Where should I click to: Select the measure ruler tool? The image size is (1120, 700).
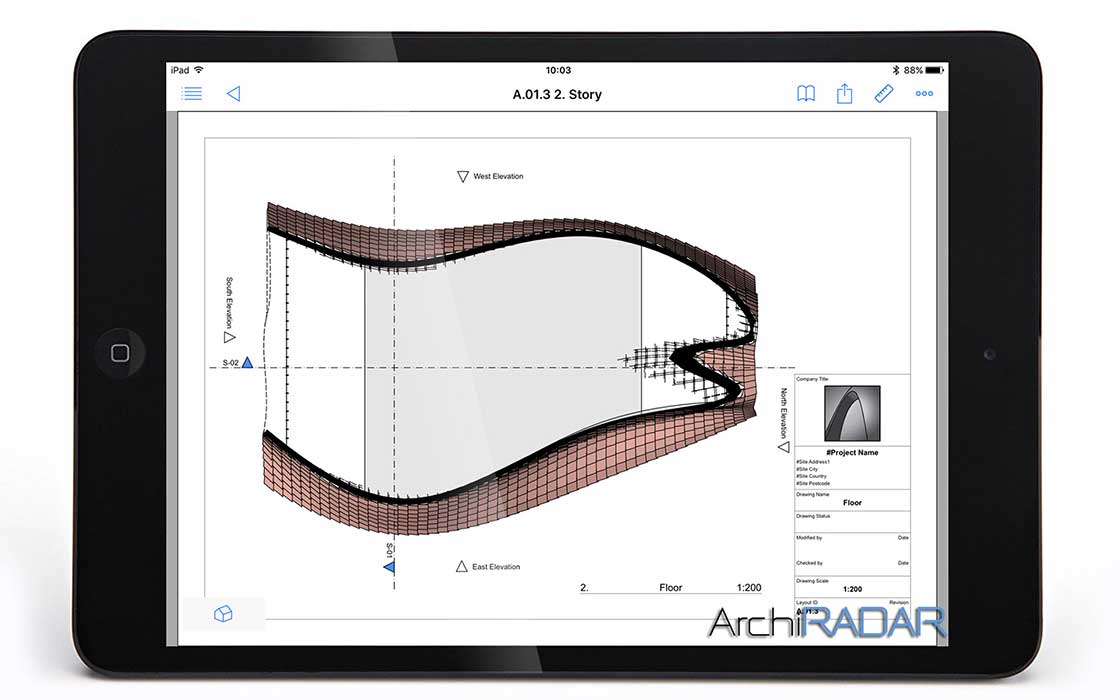(883, 93)
